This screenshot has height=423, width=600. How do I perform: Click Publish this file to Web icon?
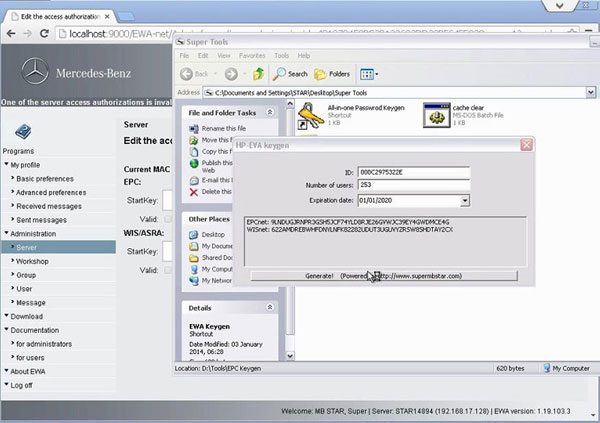click(x=194, y=163)
